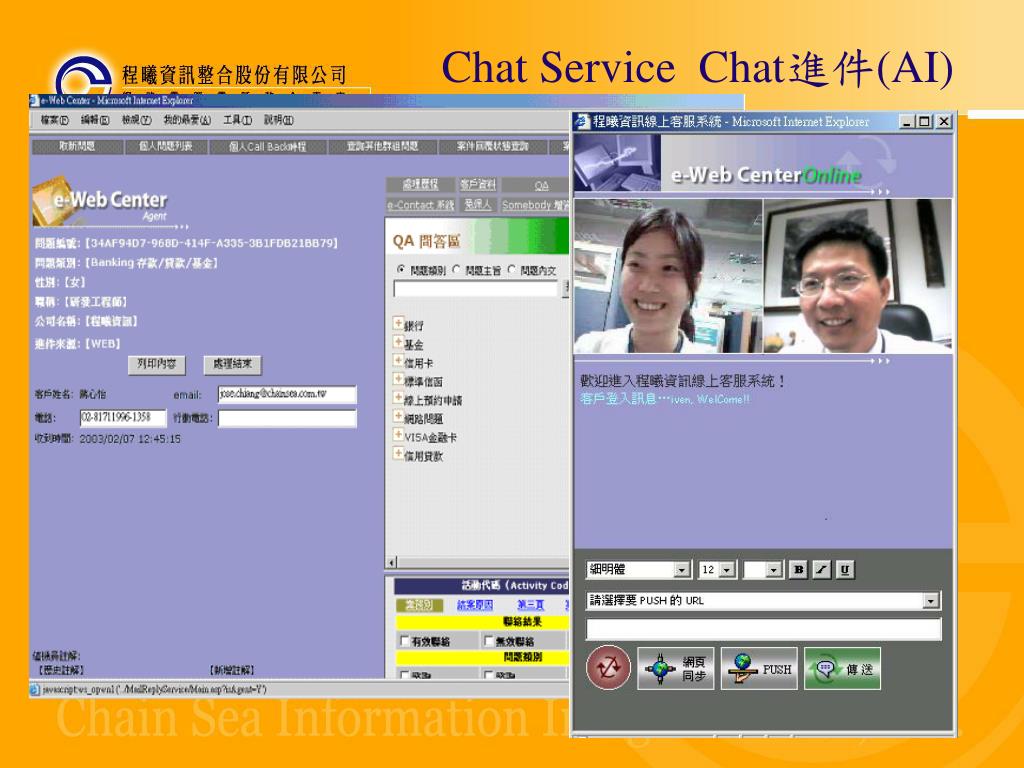Click the 【新增註解】 link

(x=231, y=670)
